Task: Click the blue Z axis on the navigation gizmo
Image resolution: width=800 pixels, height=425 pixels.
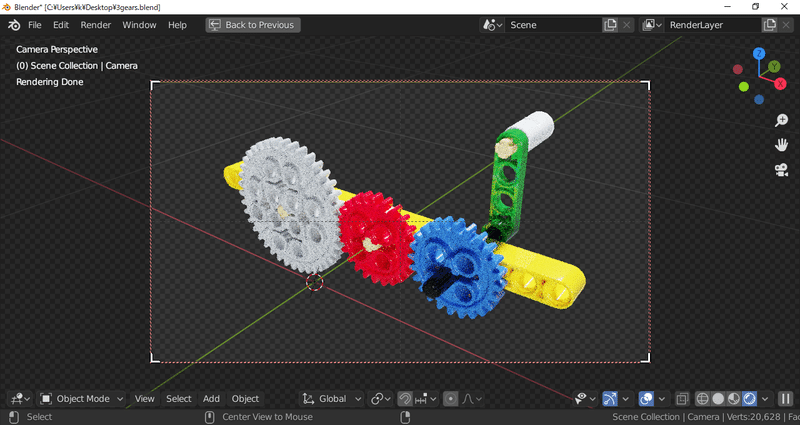Action: (759, 54)
